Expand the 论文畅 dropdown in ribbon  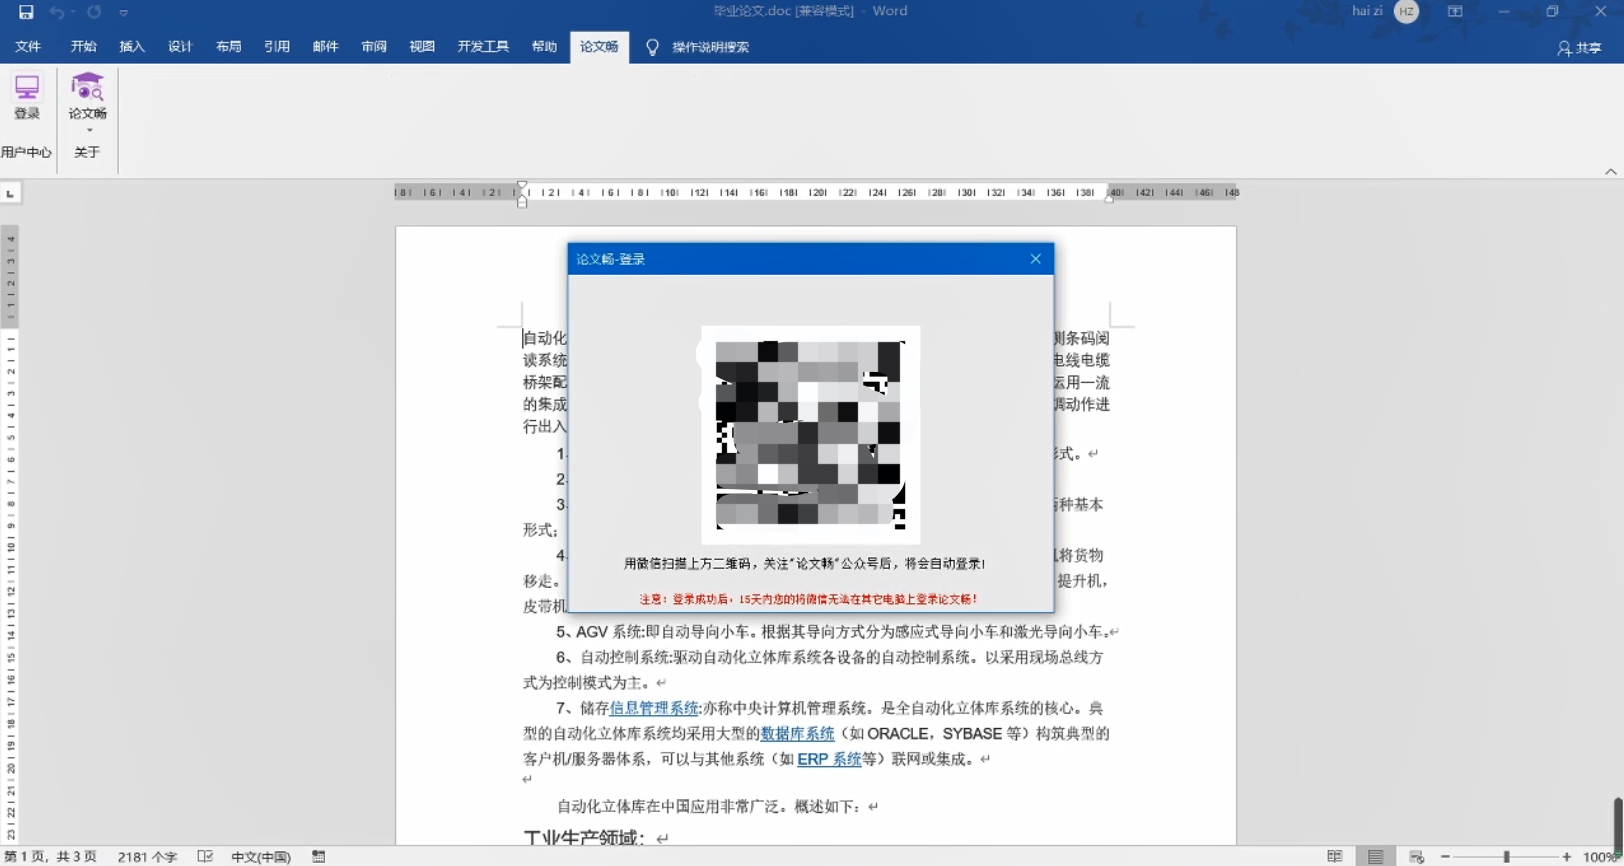pos(88,129)
